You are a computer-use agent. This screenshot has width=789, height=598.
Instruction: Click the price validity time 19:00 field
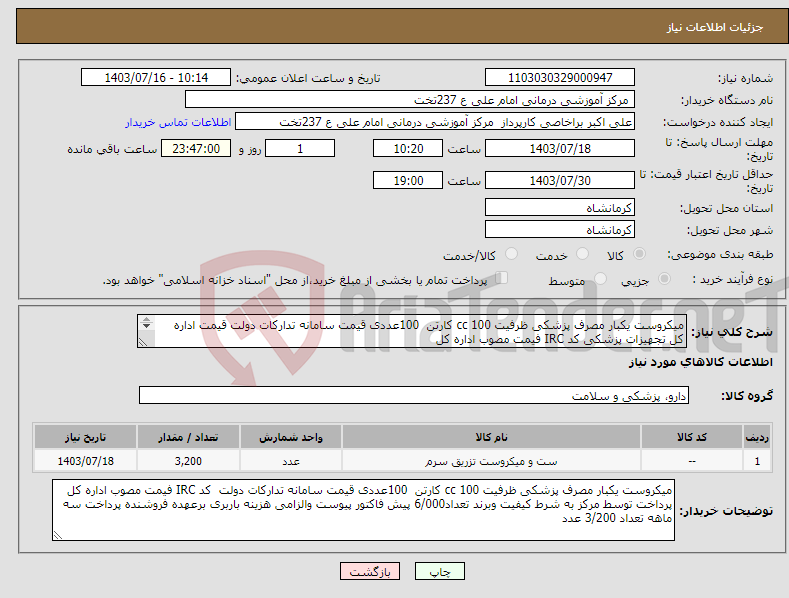click(408, 180)
